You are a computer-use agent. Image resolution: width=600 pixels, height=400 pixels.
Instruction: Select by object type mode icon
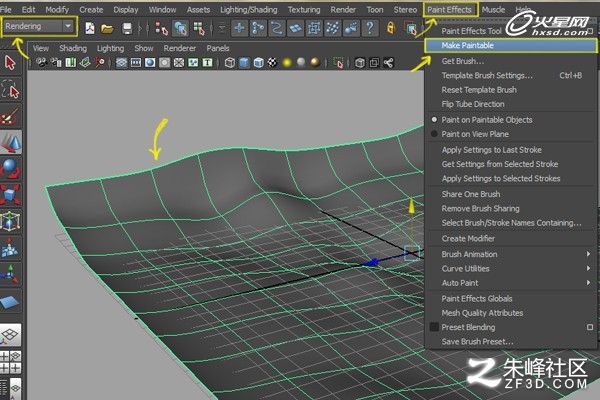pyautogui.click(x=180, y=28)
